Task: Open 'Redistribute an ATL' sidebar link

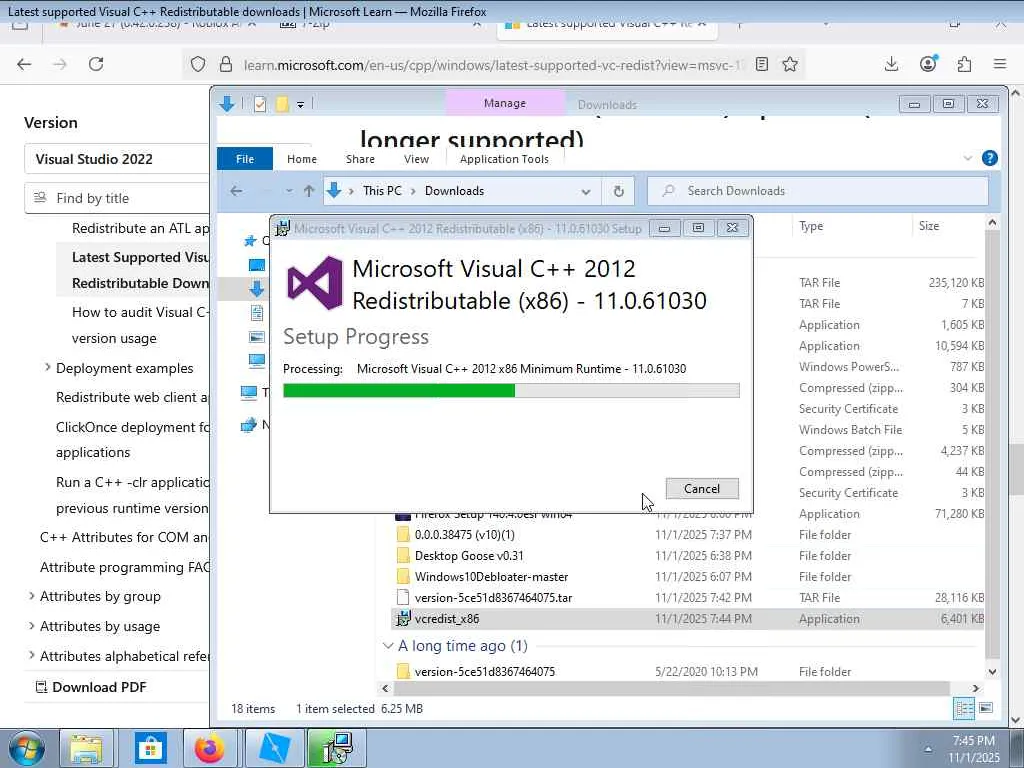Action: [x=140, y=228]
